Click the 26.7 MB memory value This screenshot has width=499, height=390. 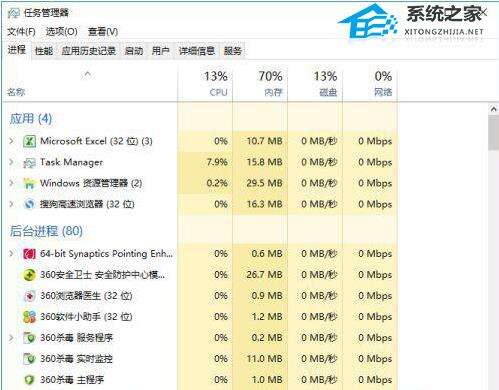(264, 275)
